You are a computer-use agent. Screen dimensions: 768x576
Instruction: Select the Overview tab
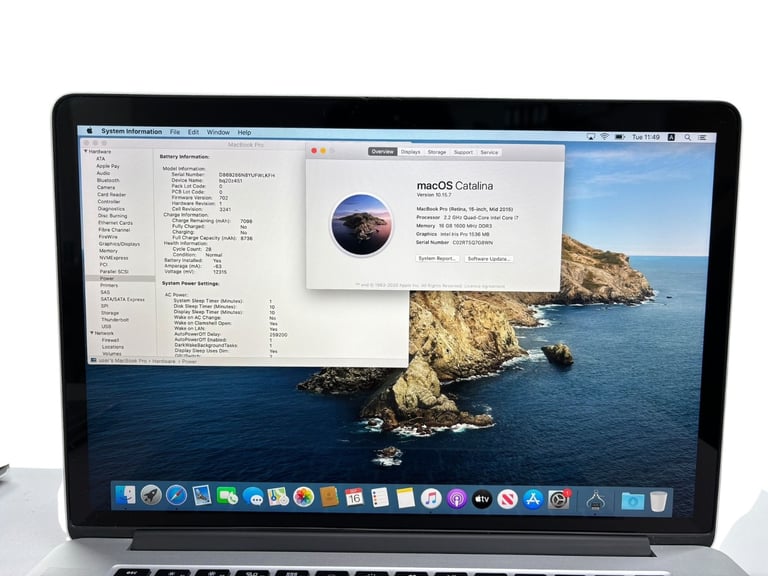click(383, 152)
